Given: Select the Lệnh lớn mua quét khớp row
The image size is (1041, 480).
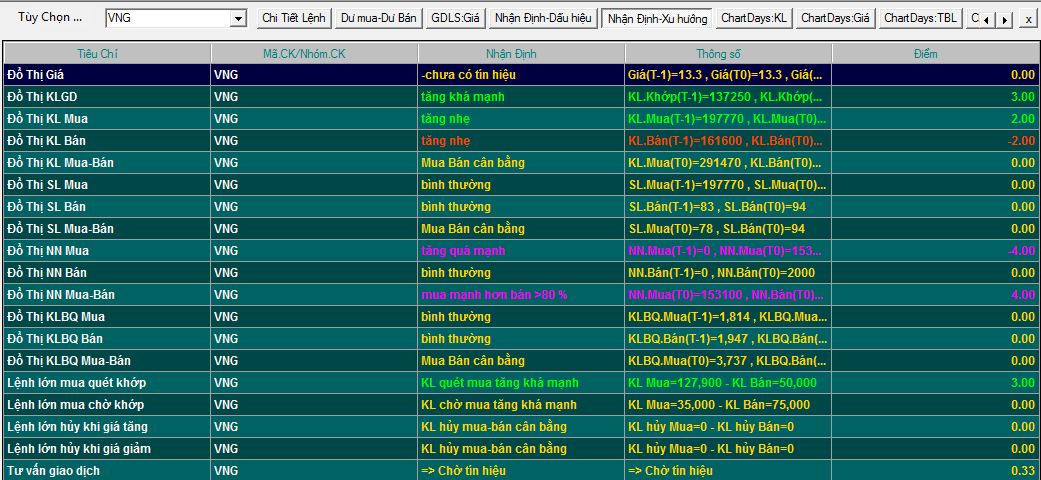Looking at the screenshot, I should pyautogui.click(x=520, y=382).
